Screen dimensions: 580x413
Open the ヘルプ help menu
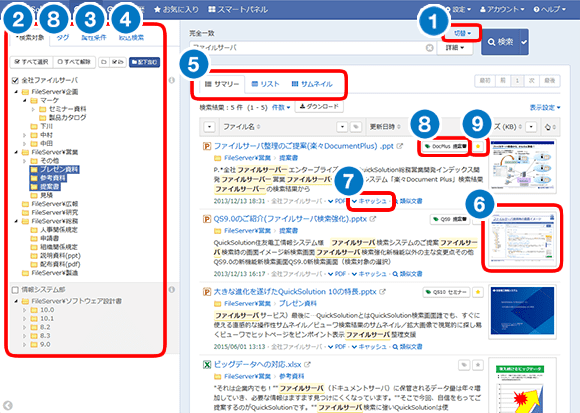tap(550, 9)
